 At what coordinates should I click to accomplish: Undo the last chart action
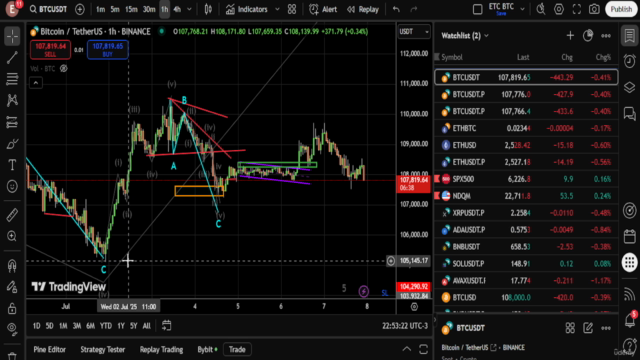[396, 9]
